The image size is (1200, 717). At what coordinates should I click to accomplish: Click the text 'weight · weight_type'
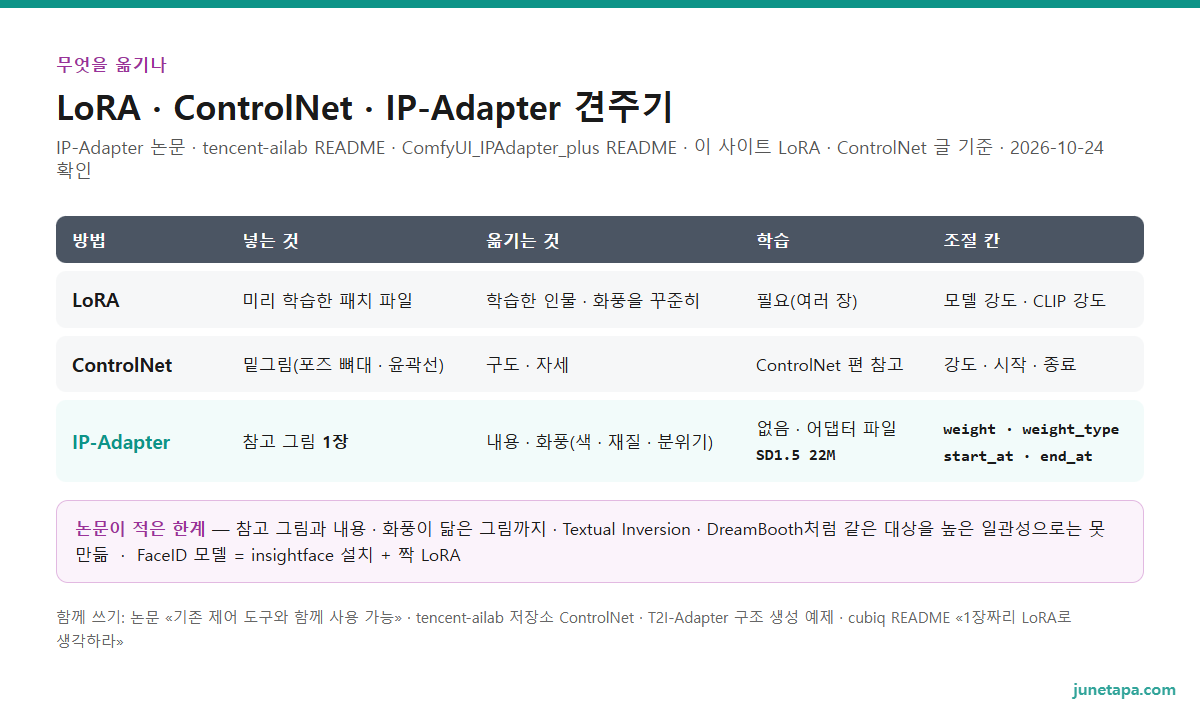1031,429
